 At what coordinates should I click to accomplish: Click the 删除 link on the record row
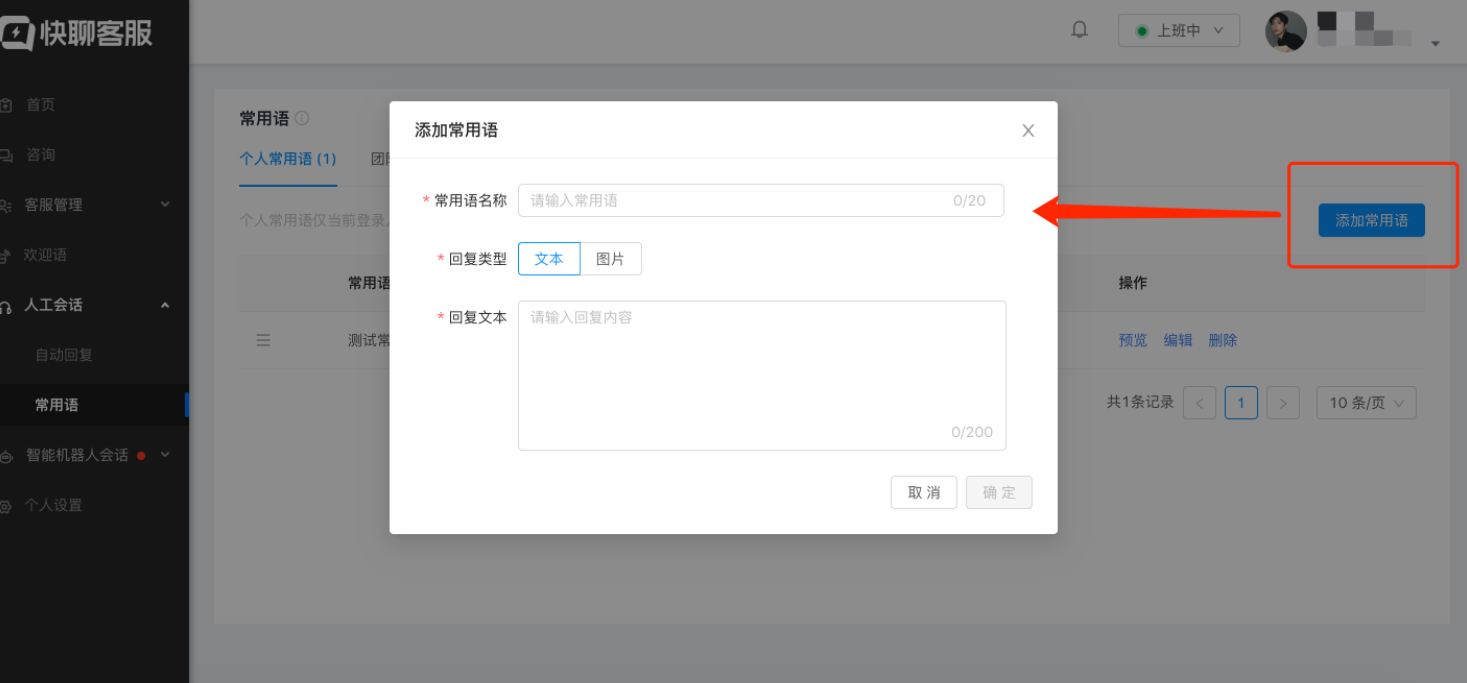[x=1223, y=339]
